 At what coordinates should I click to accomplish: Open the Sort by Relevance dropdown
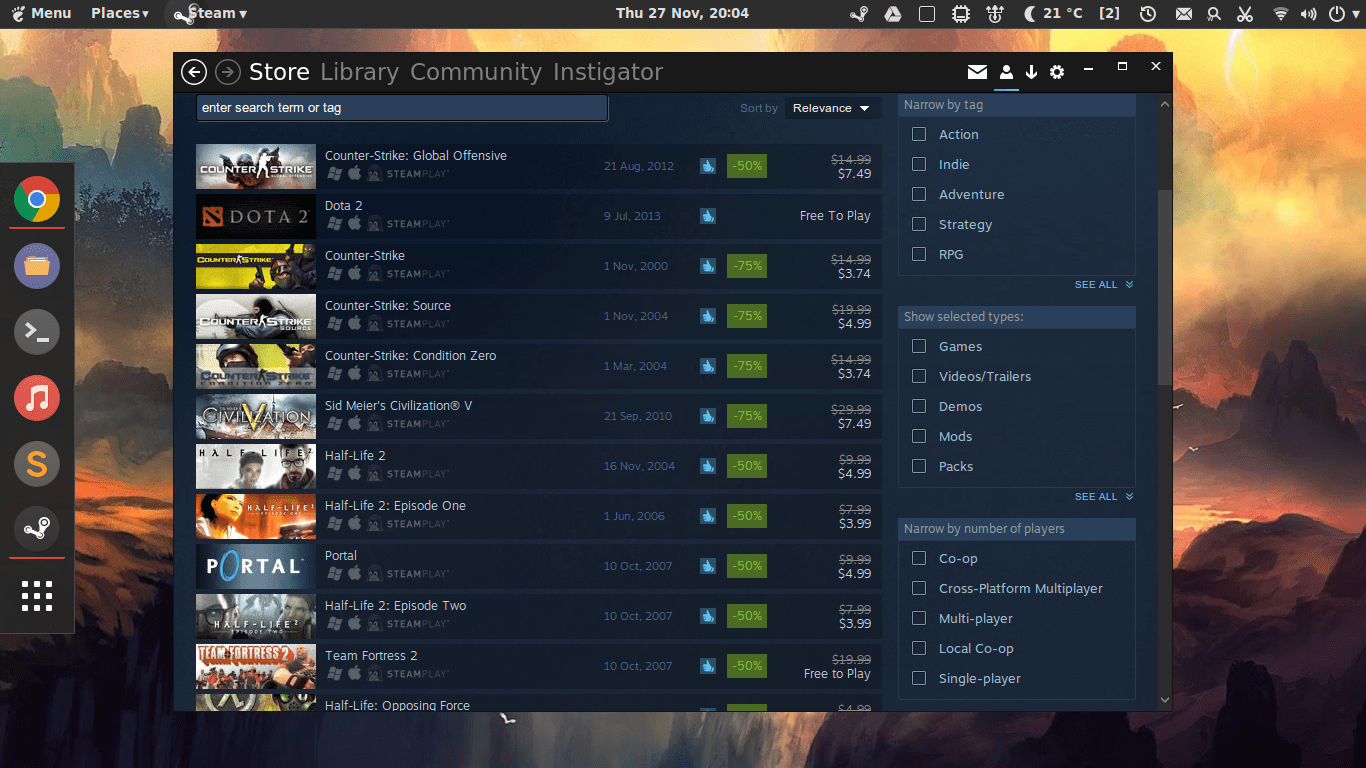click(832, 108)
